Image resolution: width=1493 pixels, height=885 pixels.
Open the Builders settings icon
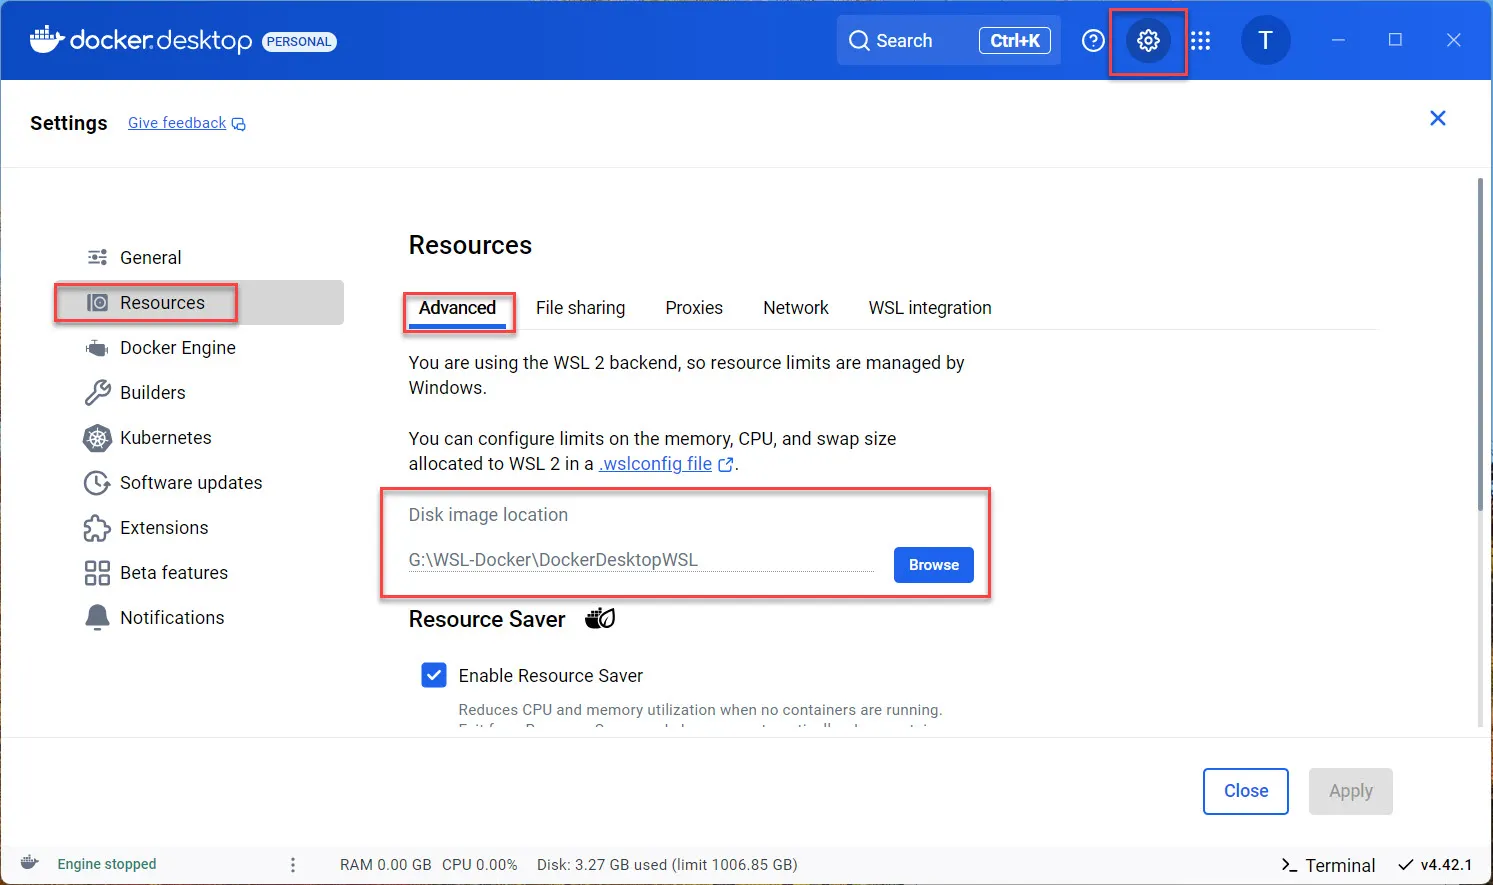[96, 392]
